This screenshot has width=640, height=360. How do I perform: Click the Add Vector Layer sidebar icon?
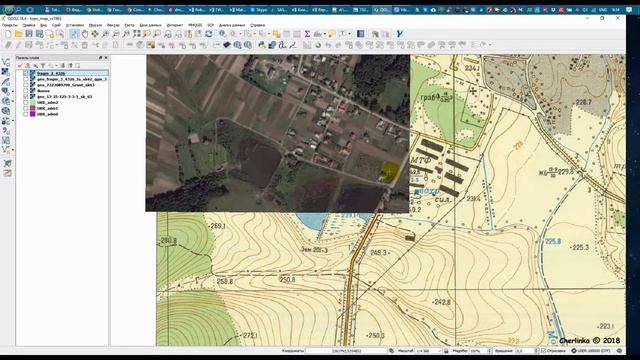click(x=6, y=62)
